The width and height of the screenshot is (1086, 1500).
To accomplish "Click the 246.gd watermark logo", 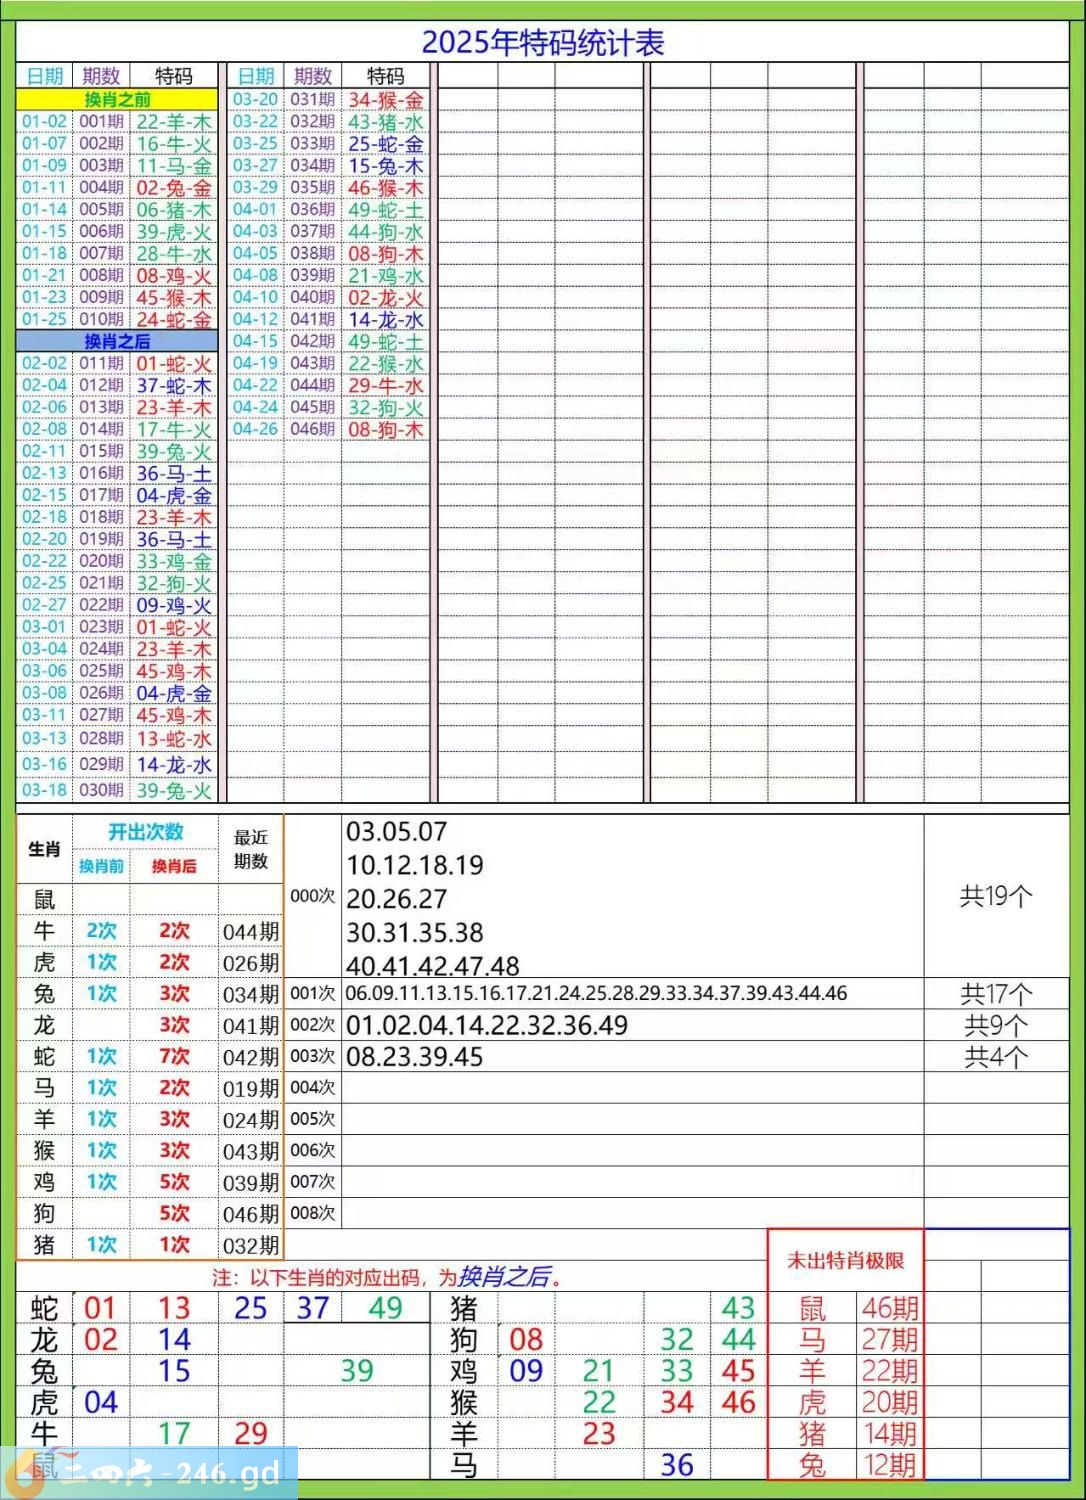I will point(150,1472).
